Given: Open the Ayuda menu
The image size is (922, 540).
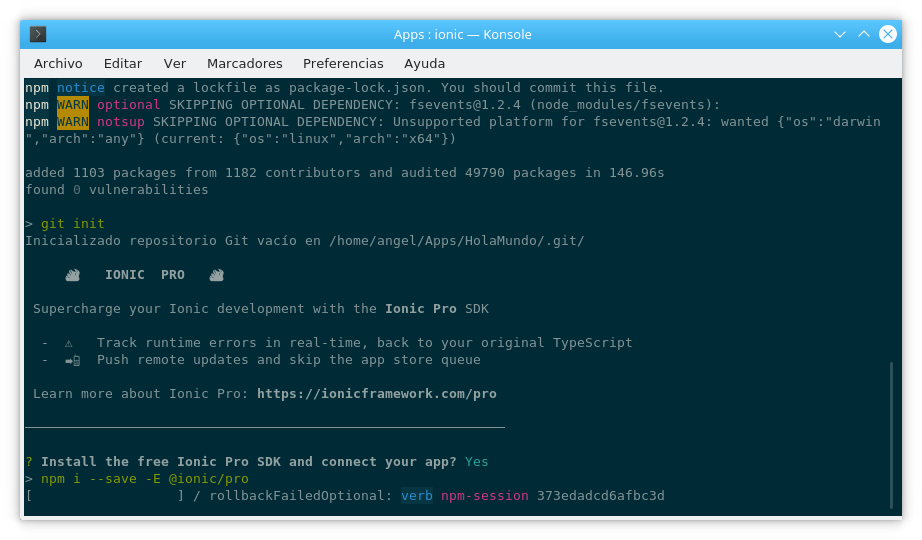Looking at the screenshot, I should point(425,64).
